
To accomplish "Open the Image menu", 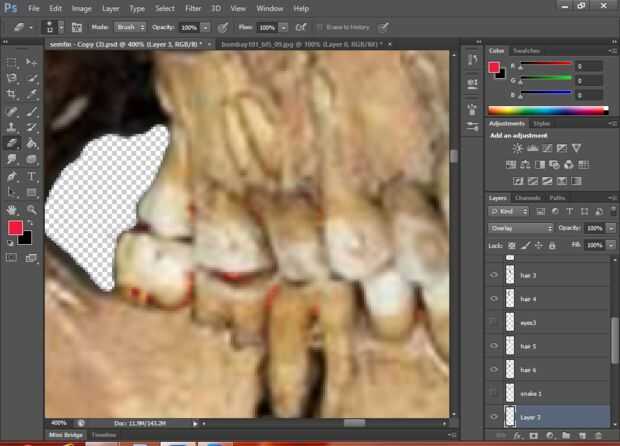I will pyautogui.click(x=81, y=8).
